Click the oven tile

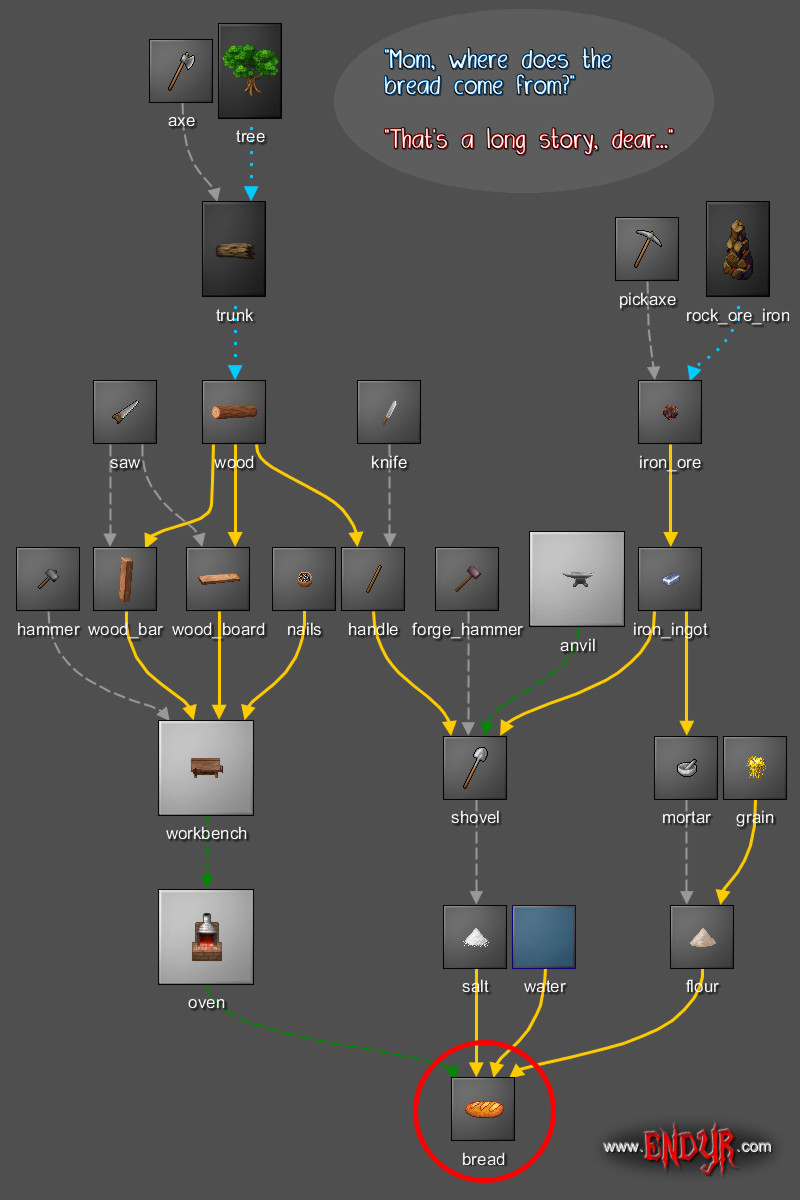[x=206, y=937]
